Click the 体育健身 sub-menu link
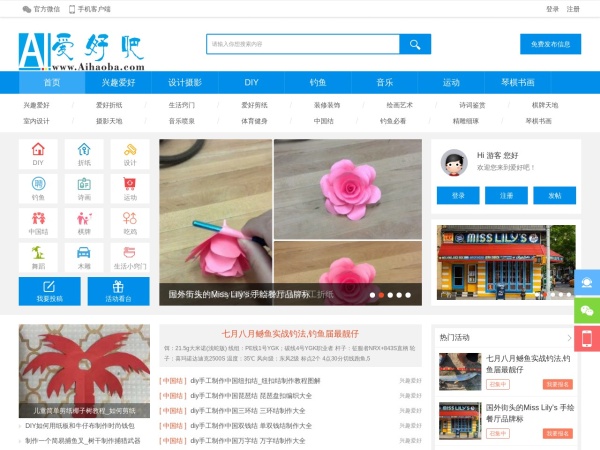This screenshot has width=600, height=450. pos(254,121)
